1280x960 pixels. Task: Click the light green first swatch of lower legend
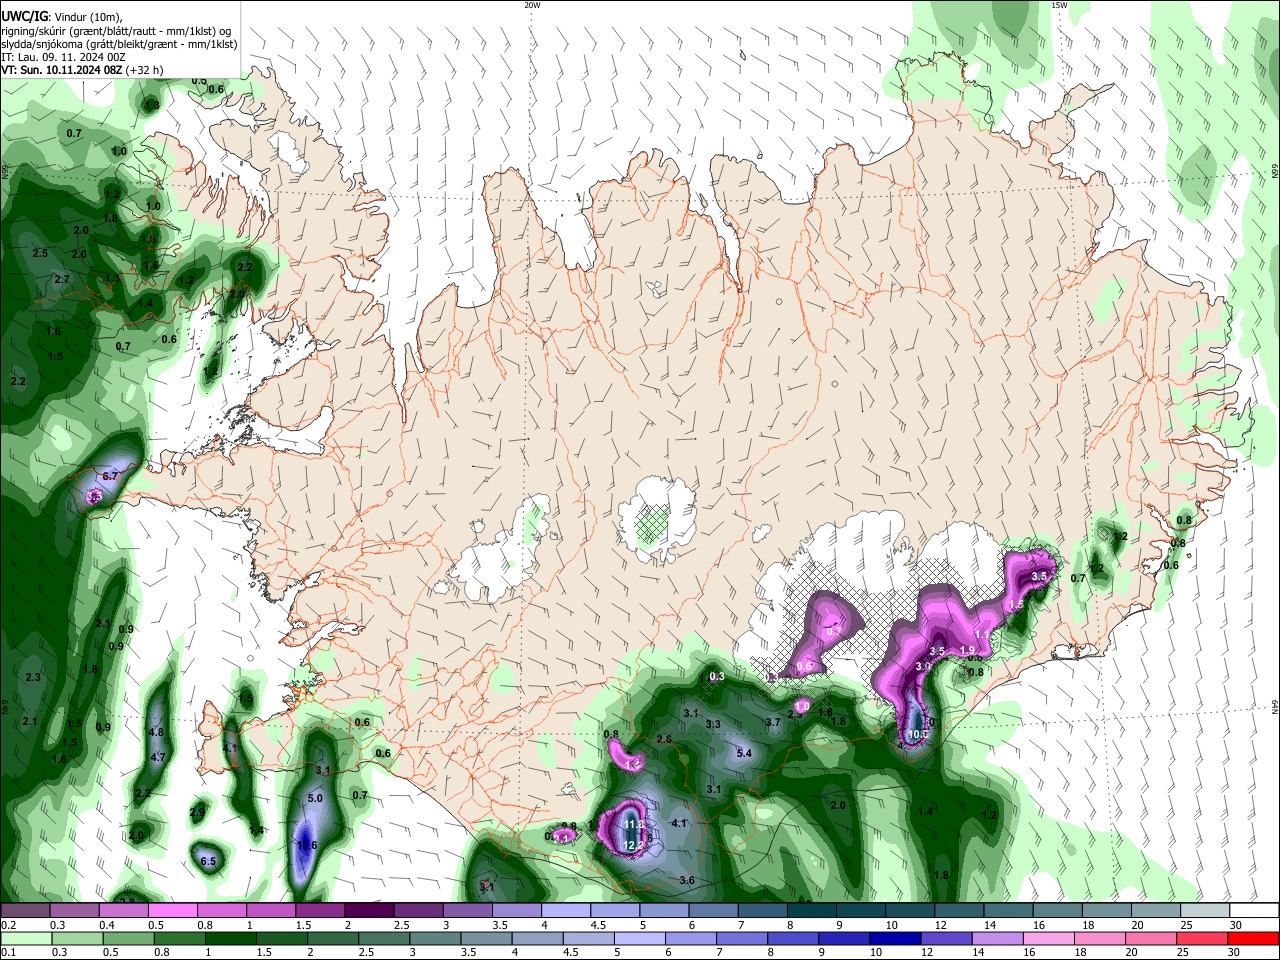tap(25, 938)
